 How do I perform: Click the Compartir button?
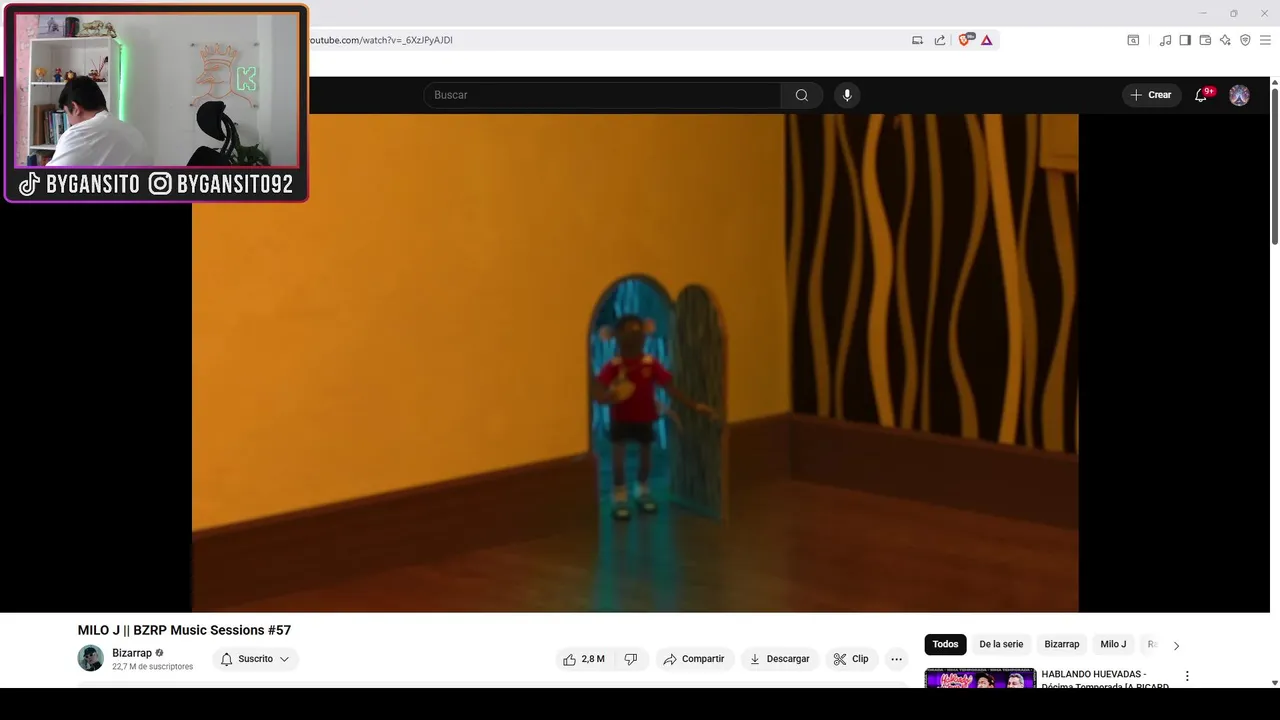click(x=694, y=659)
